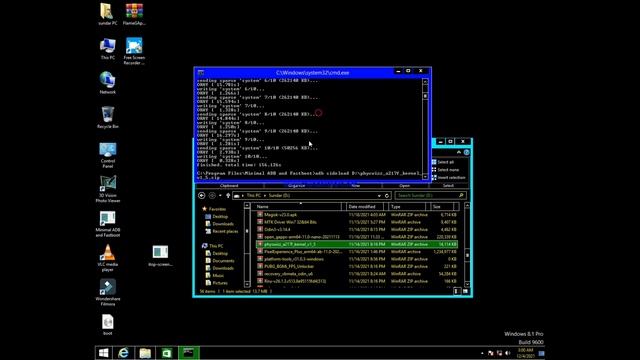Open the address bar history dropdown
Screen dimensions: 640x360
pyautogui.click(x=379, y=196)
